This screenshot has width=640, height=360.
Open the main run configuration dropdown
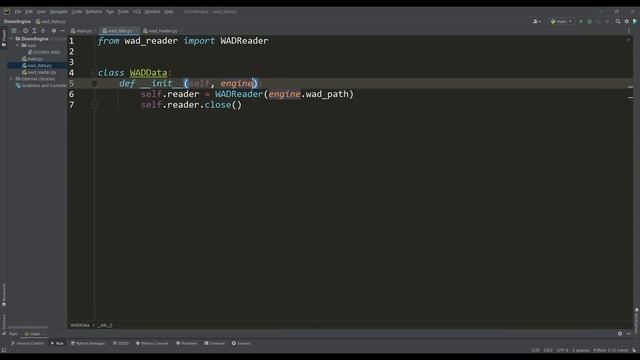pyautogui.click(x=561, y=21)
